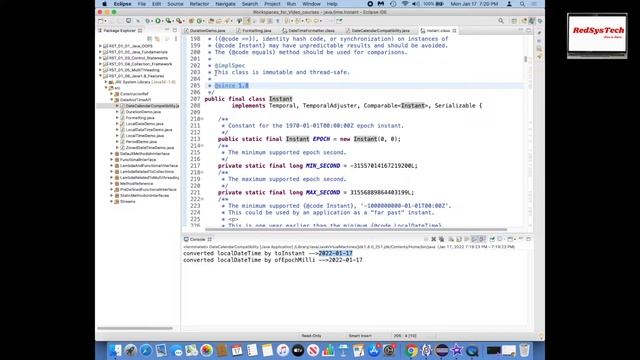This screenshot has height=360, width=640.
Task: Open Chrome from the Dock
Action: click(411, 350)
